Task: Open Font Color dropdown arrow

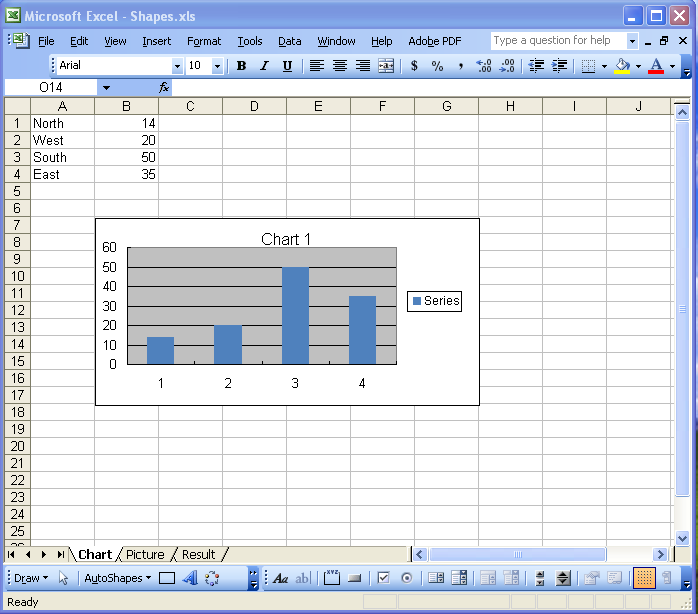Action: [672, 66]
